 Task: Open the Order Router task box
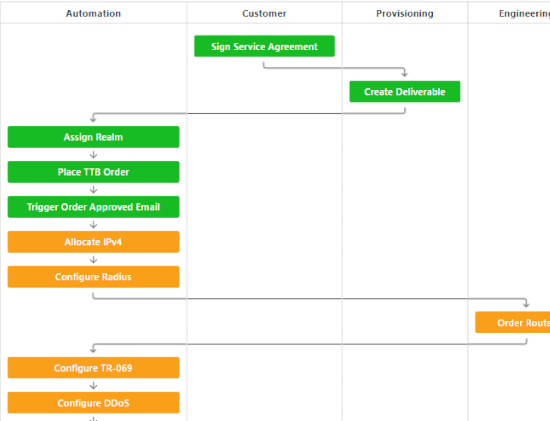coord(512,322)
